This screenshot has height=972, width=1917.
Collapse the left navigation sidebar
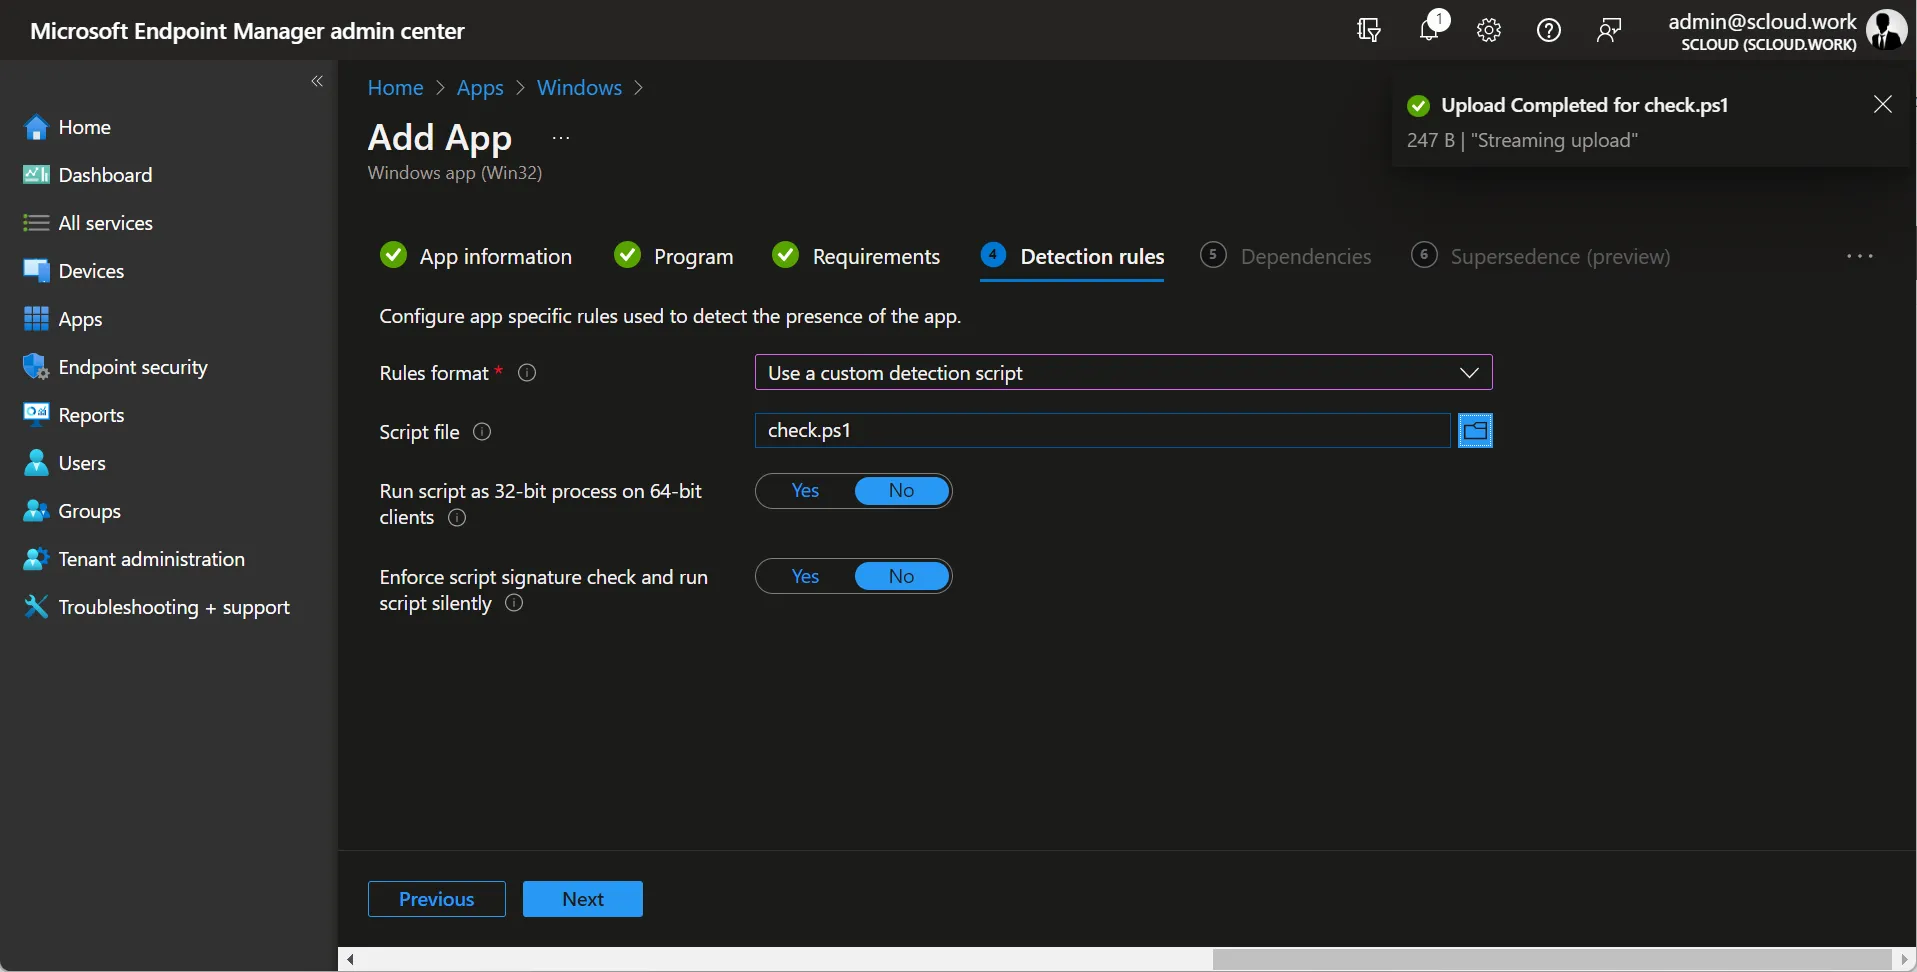(317, 81)
